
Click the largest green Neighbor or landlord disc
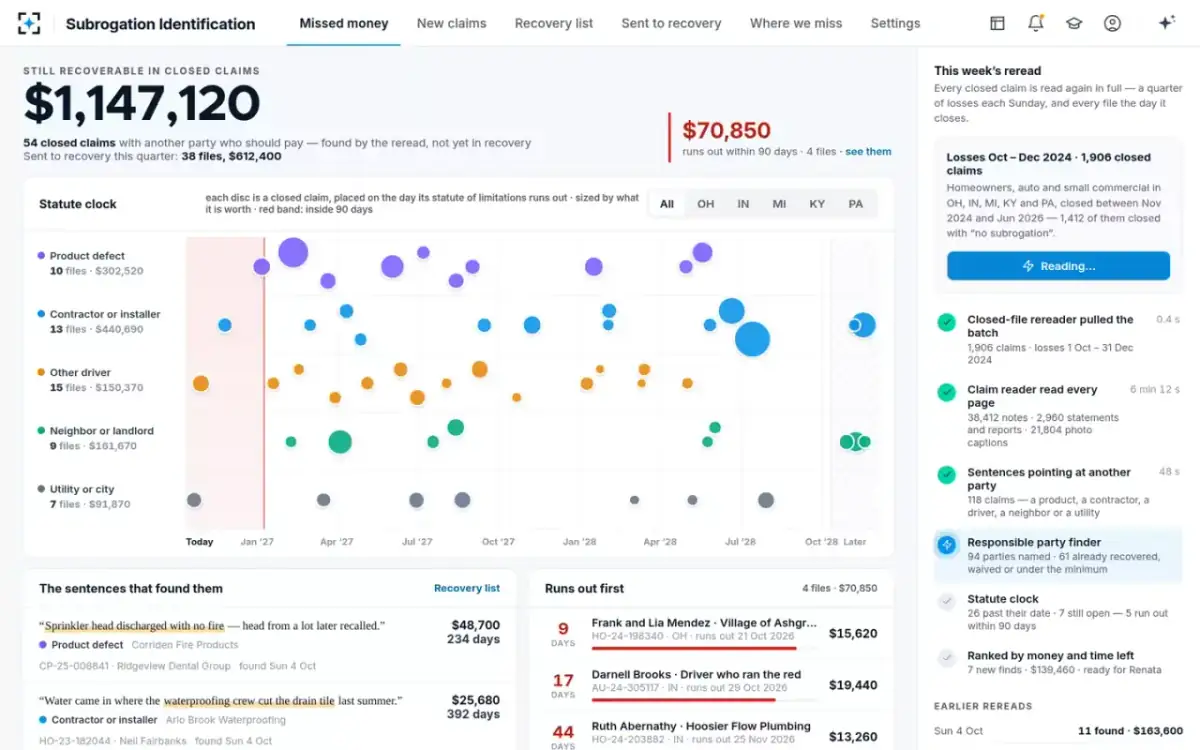340,441
